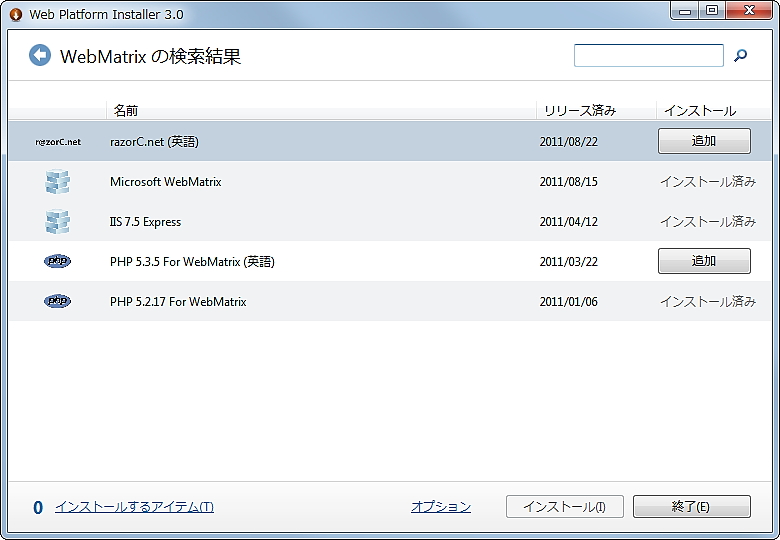Select the razorC.net (英語) row name
Viewport: 780px width, 540px height.
(154, 142)
